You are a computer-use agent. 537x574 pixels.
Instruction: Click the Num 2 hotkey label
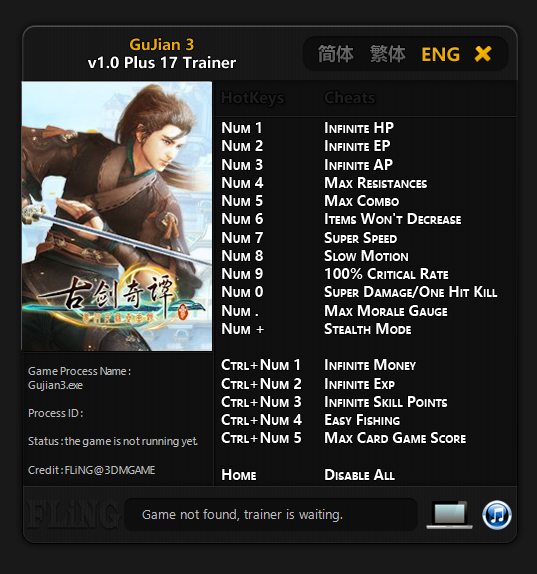coord(242,146)
